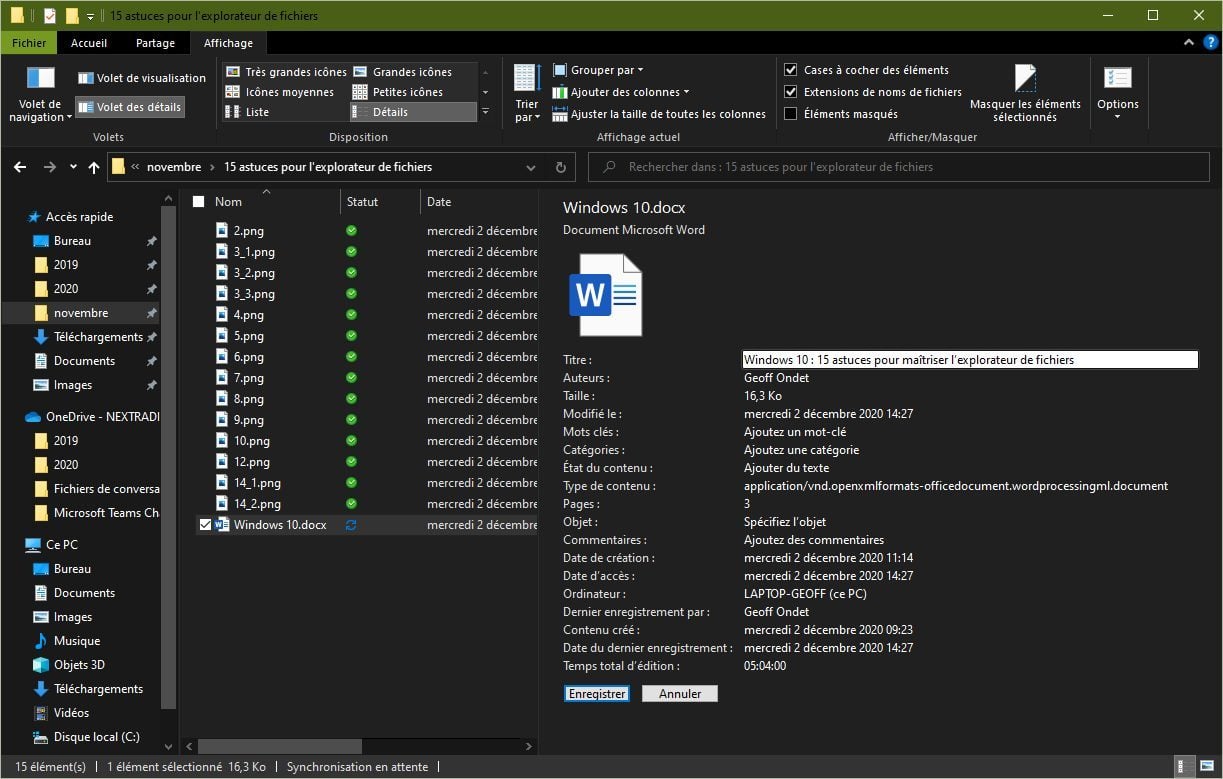1223x779 pixels.
Task: Open Ce PC in the navigation pane
Action: (51, 545)
